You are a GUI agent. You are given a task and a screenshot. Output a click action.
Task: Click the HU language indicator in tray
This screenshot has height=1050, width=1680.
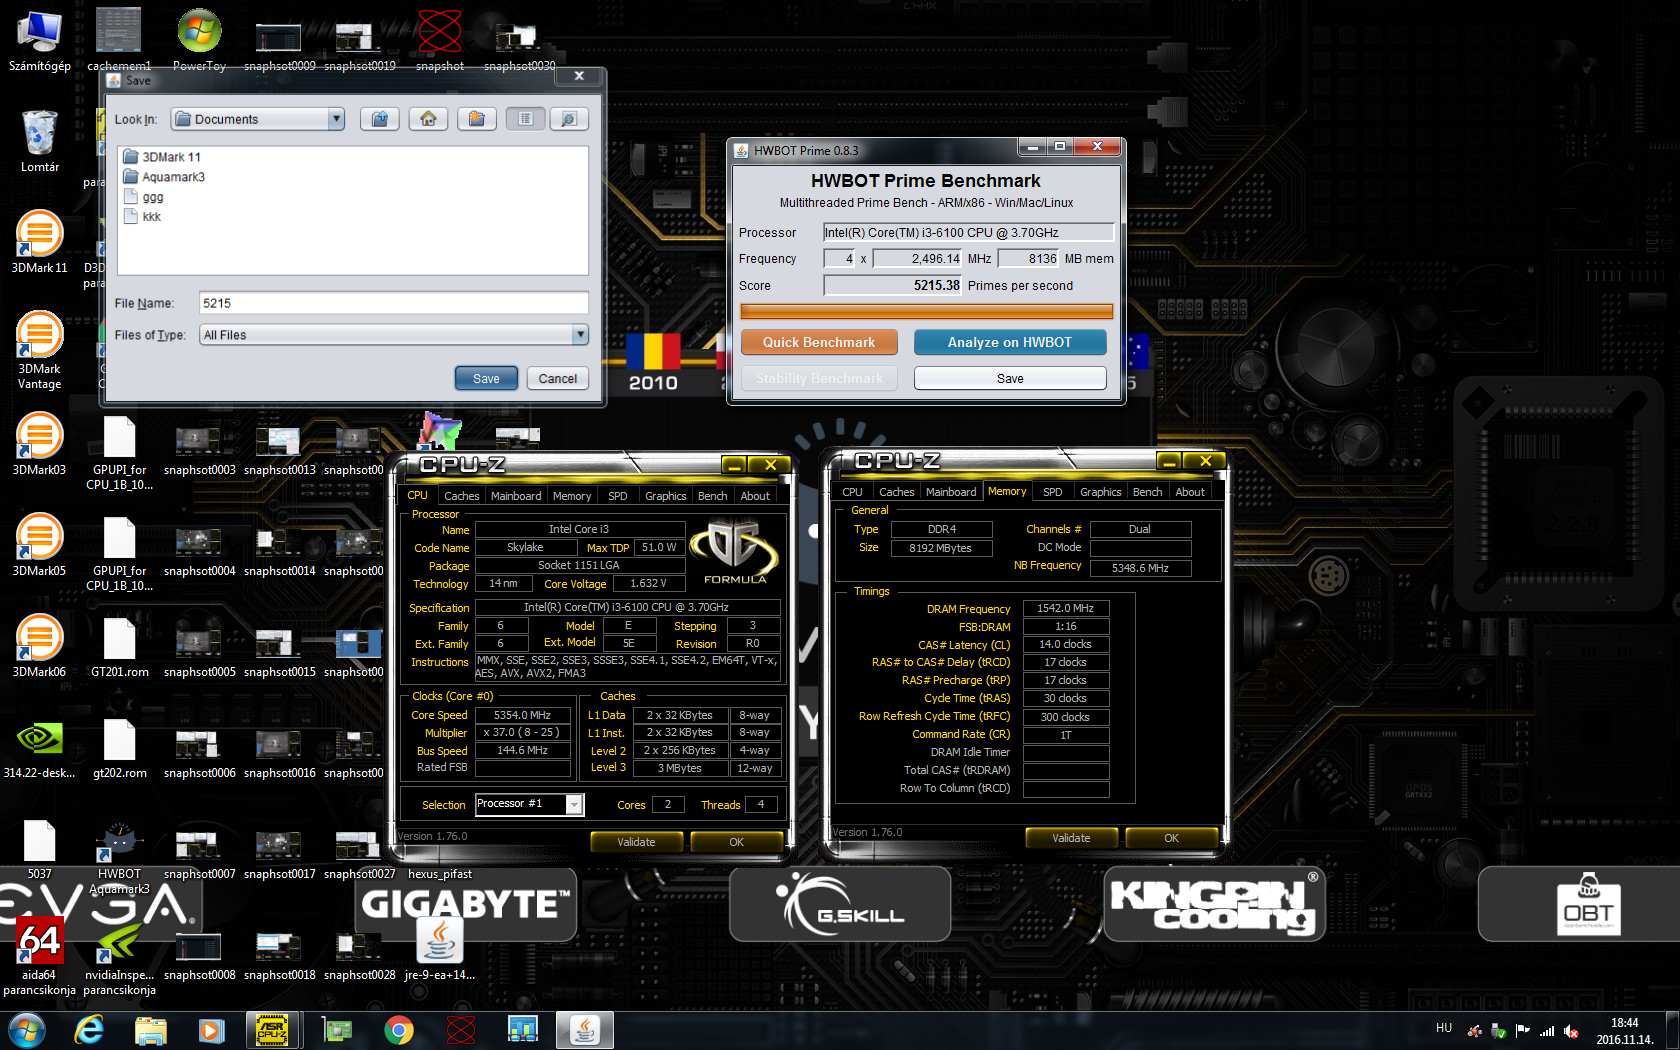[x=1443, y=1028]
